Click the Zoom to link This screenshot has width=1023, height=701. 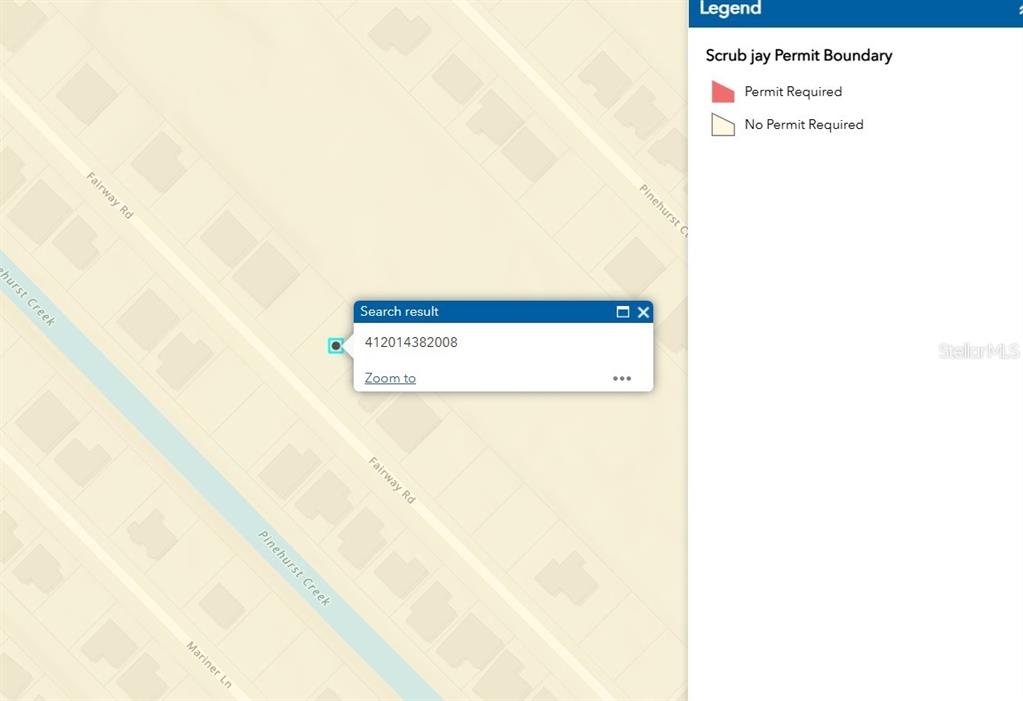[x=390, y=378]
